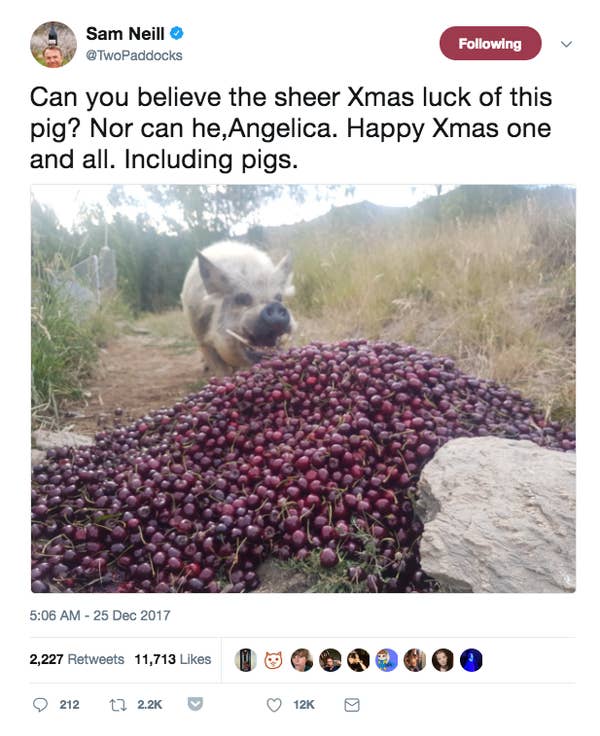Open the 11,713 Likes list
The image size is (600, 736).
[173, 659]
